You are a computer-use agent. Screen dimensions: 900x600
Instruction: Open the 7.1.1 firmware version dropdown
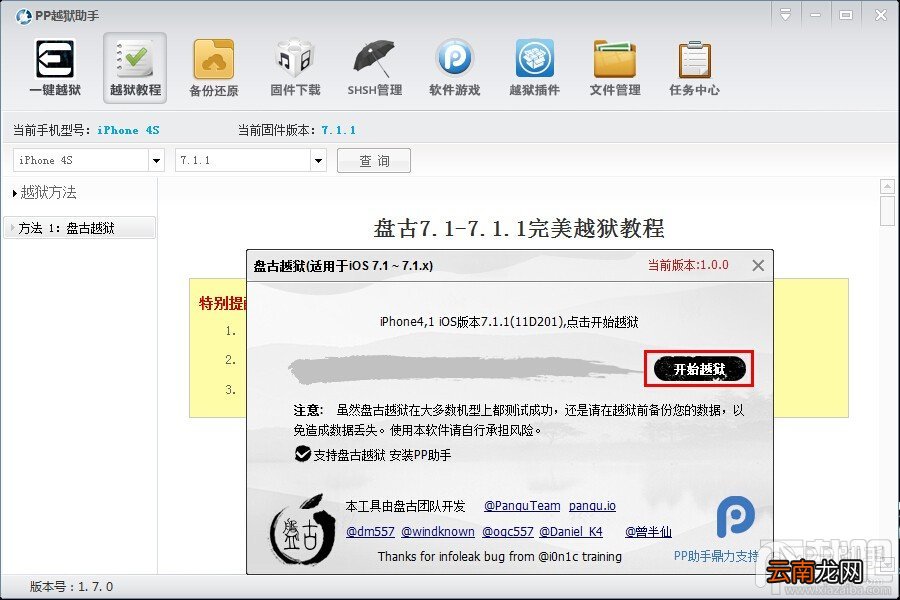click(318, 160)
